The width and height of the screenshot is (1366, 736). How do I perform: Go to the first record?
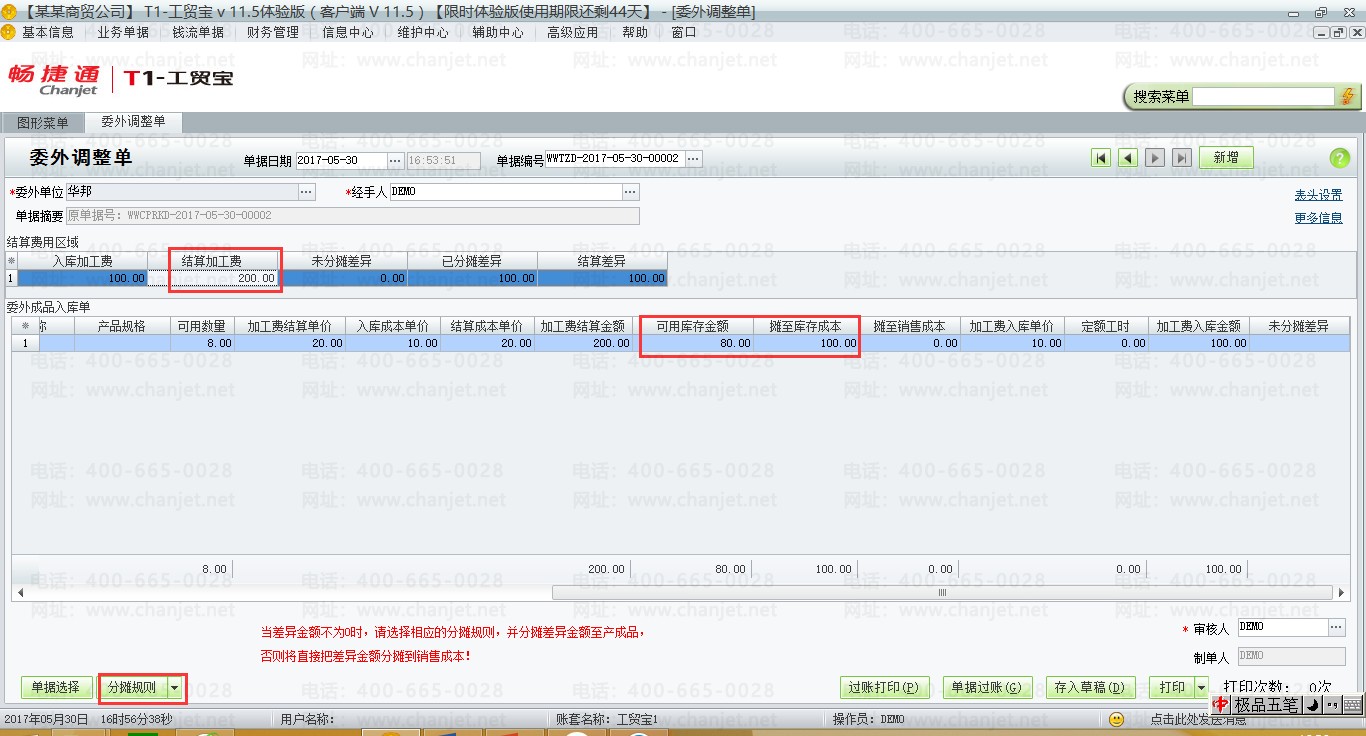(x=1101, y=158)
